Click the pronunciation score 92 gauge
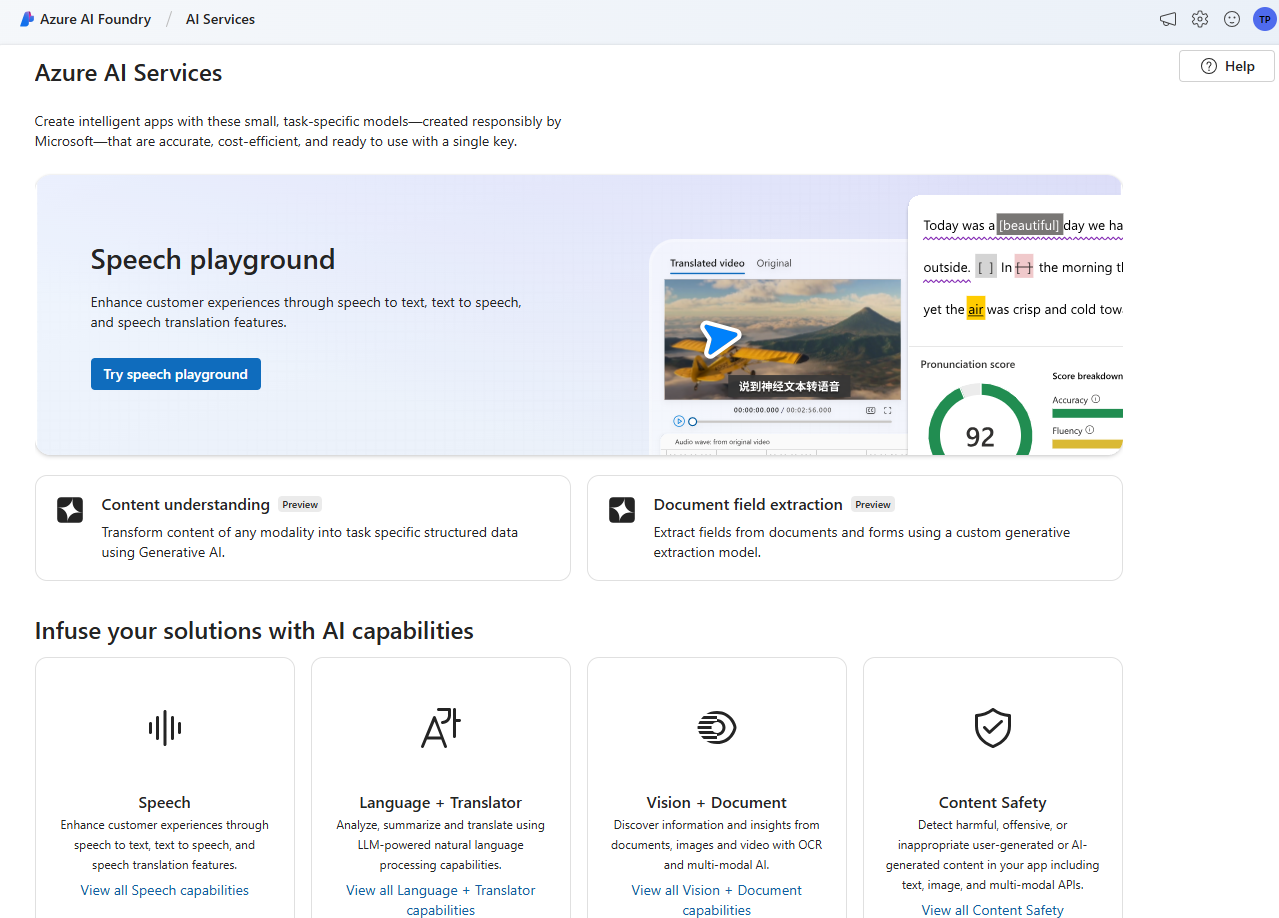This screenshot has height=918, width=1279. click(x=980, y=420)
